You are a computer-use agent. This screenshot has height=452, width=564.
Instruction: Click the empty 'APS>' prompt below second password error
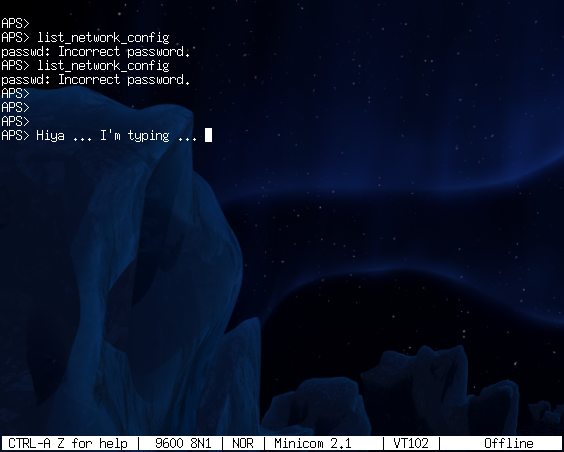[15, 93]
